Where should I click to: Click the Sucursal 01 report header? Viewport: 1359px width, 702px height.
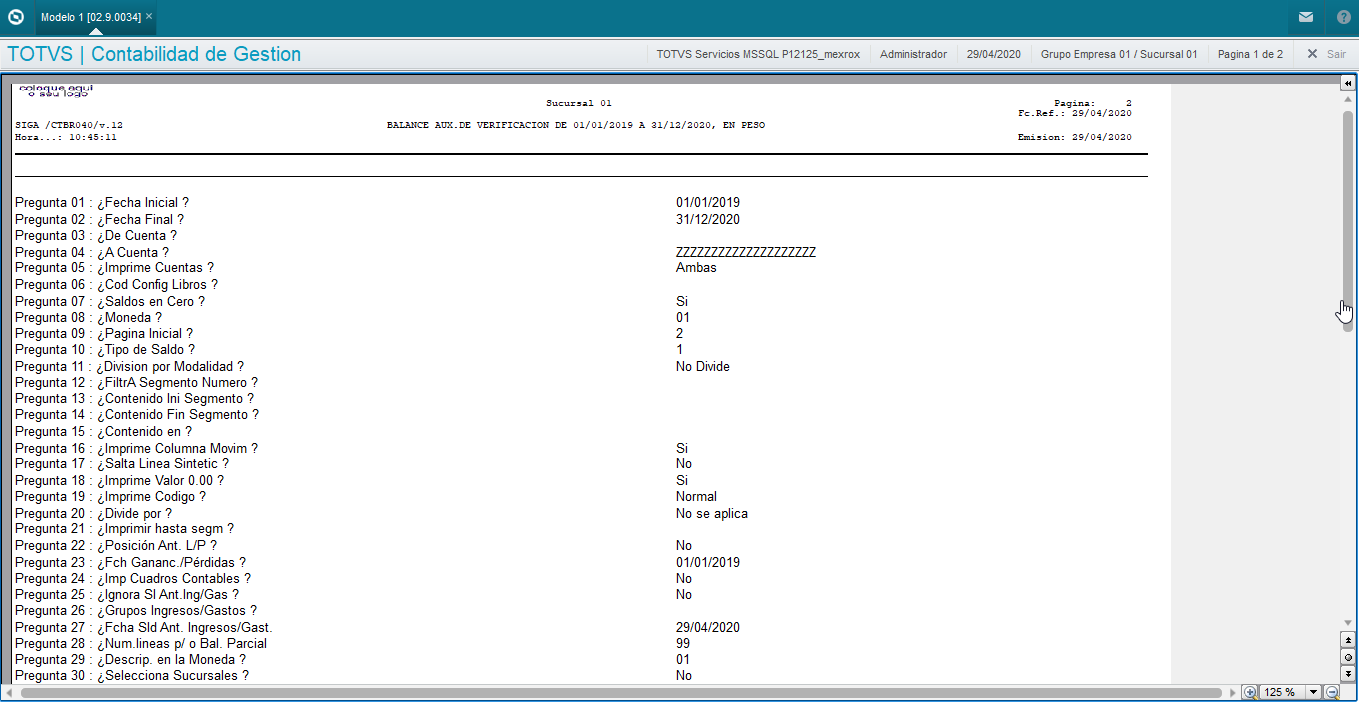point(579,103)
